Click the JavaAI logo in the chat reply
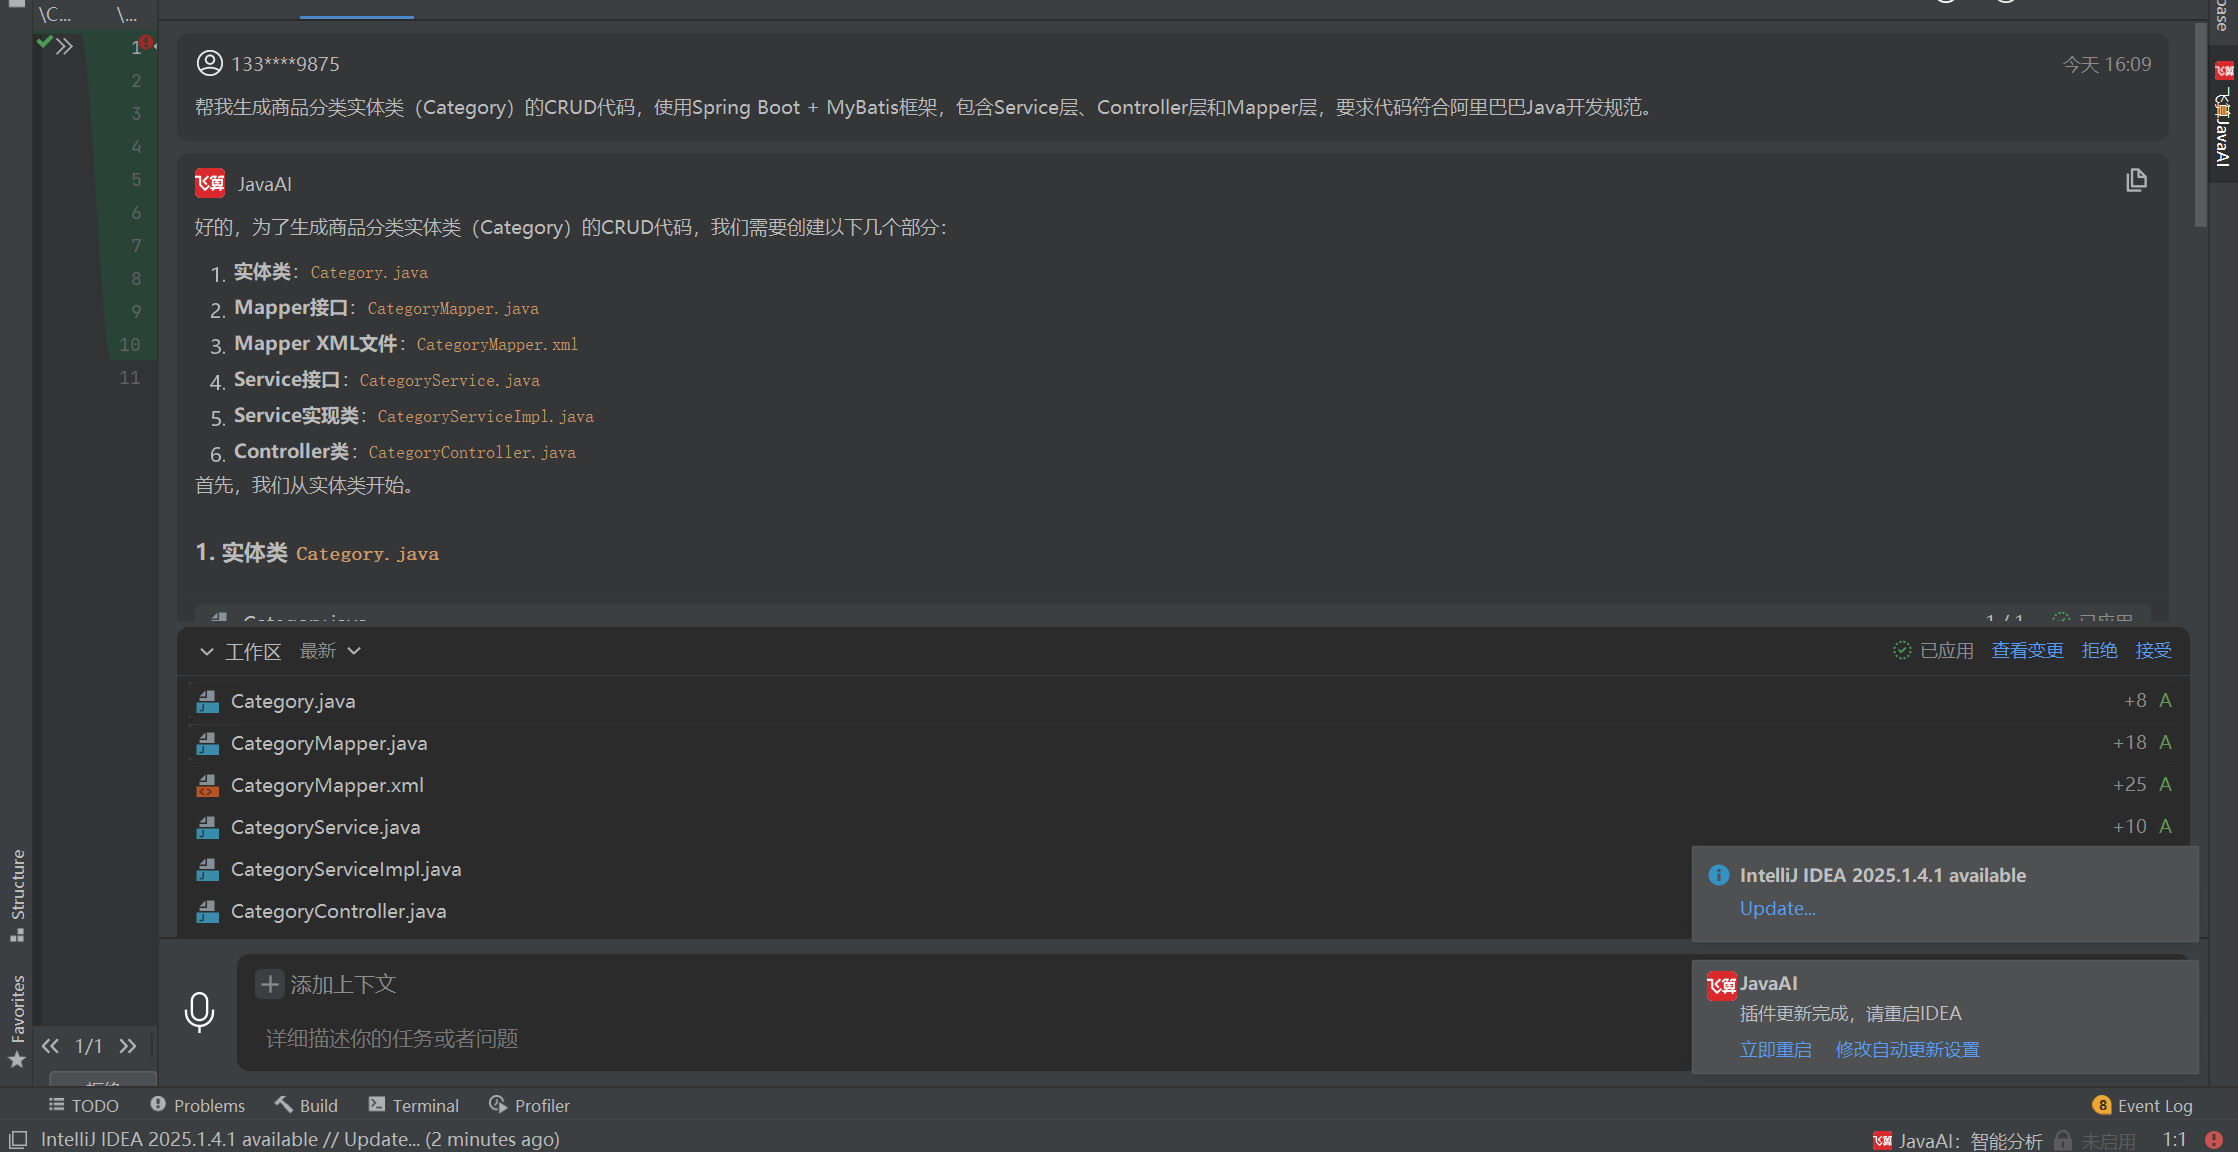2238x1152 pixels. point(210,183)
